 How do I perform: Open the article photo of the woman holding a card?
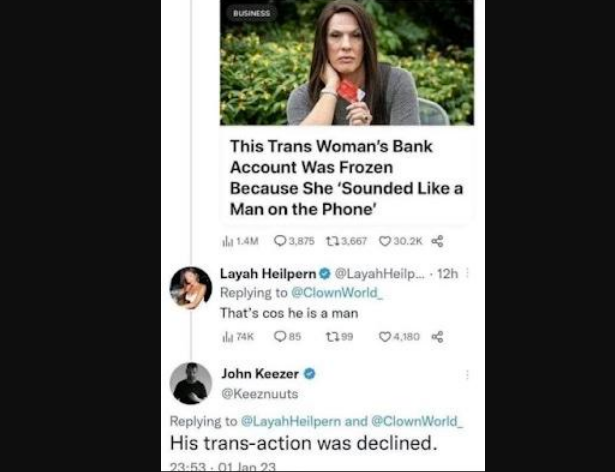[347, 62]
